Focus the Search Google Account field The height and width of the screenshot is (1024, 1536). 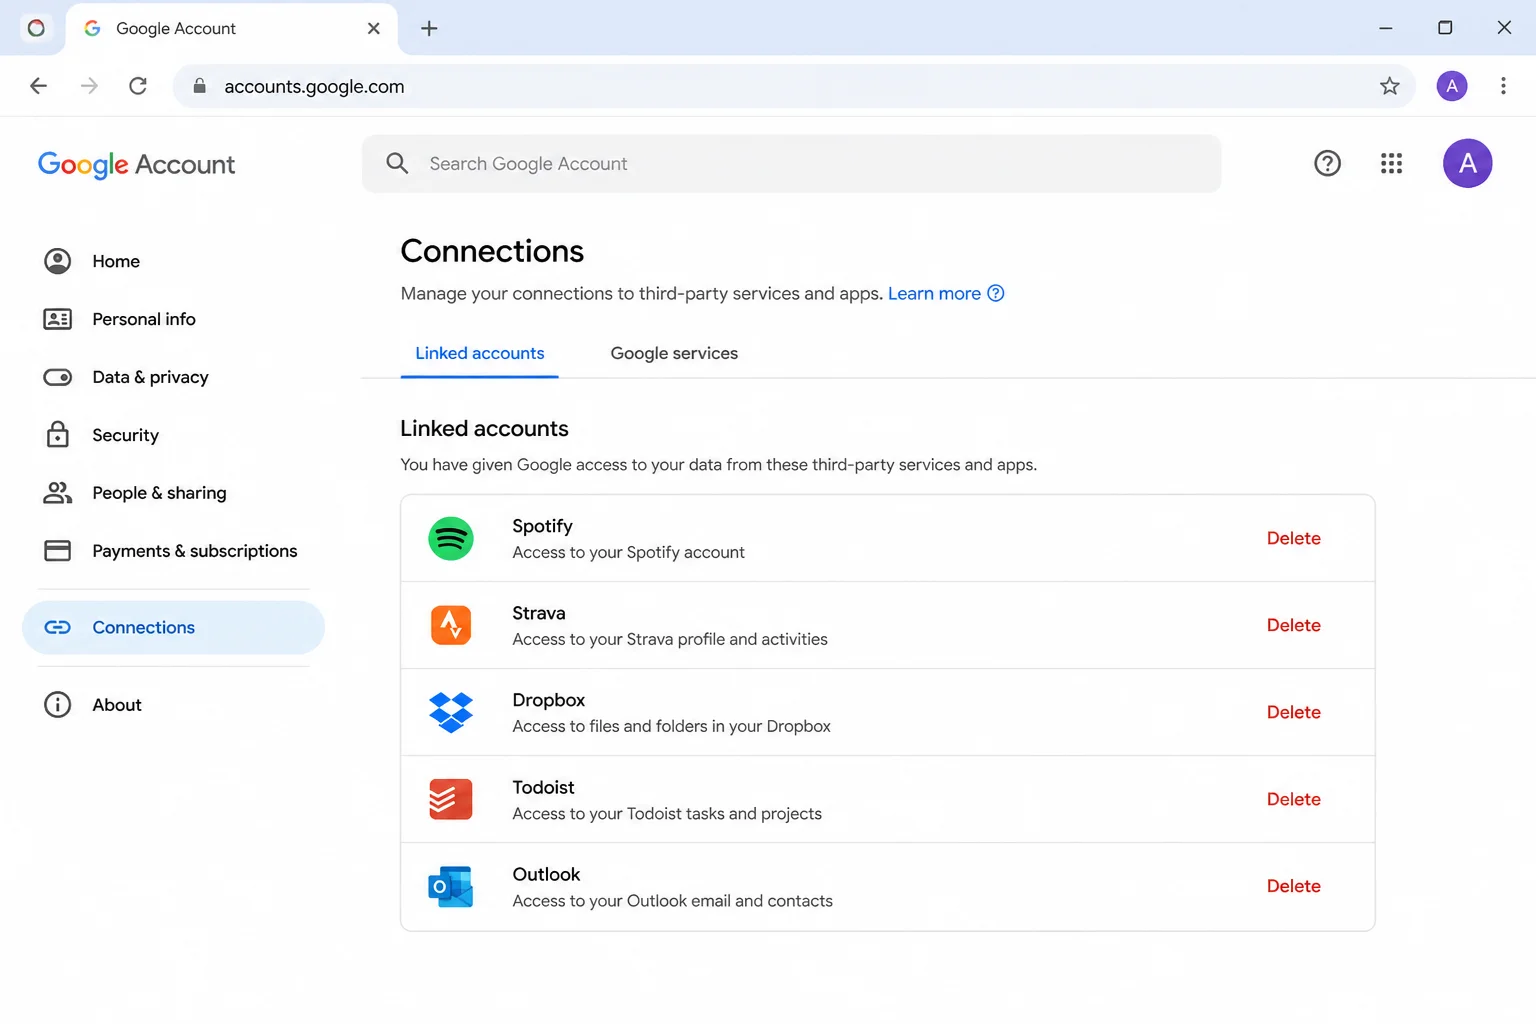(x=791, y=163)
